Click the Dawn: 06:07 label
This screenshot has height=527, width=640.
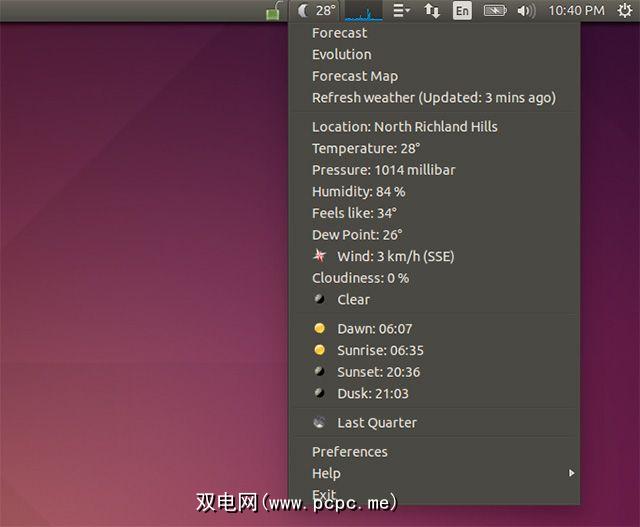coord(375,329)
